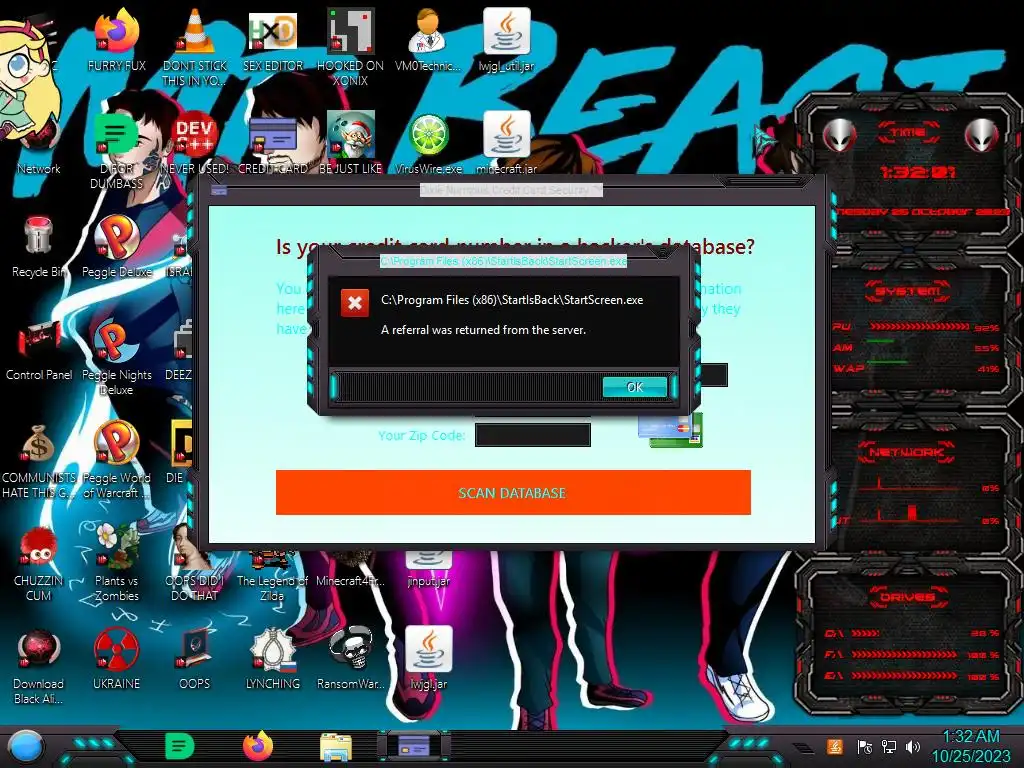The width and height of the screenshot is (1024, 768).
Task: Open the green chat app in taskbar
Action: [179, 746]
